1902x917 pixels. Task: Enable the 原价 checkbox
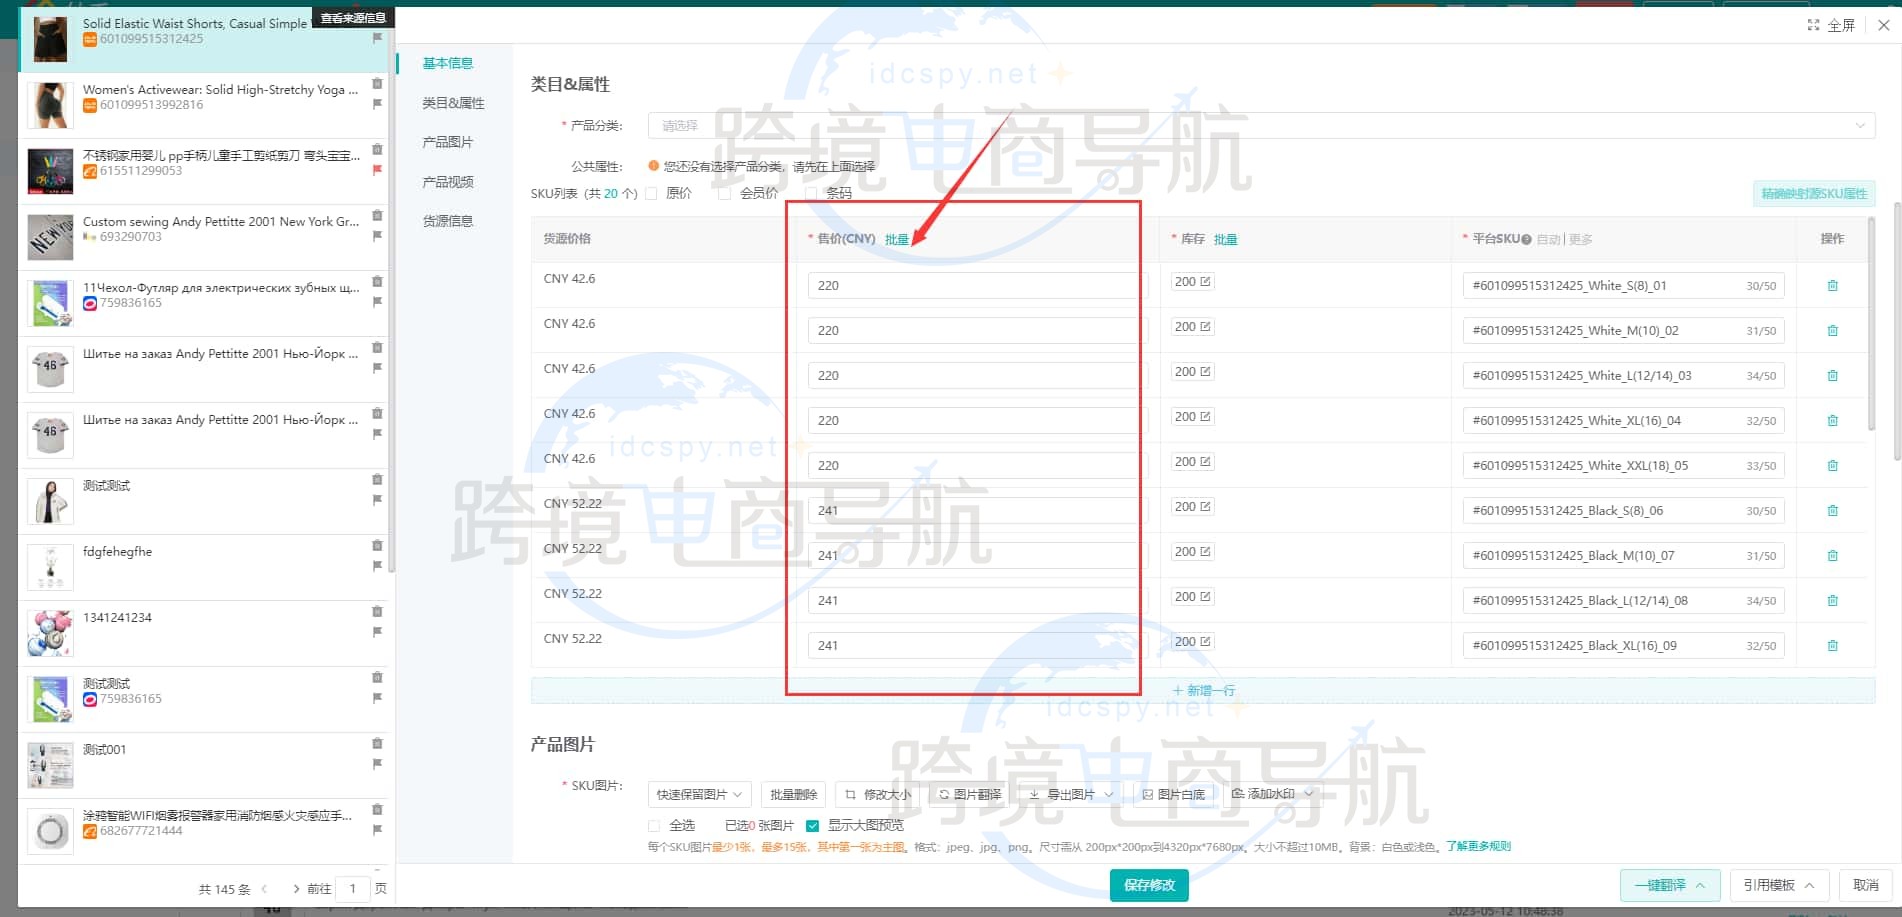tap(652, 193)
